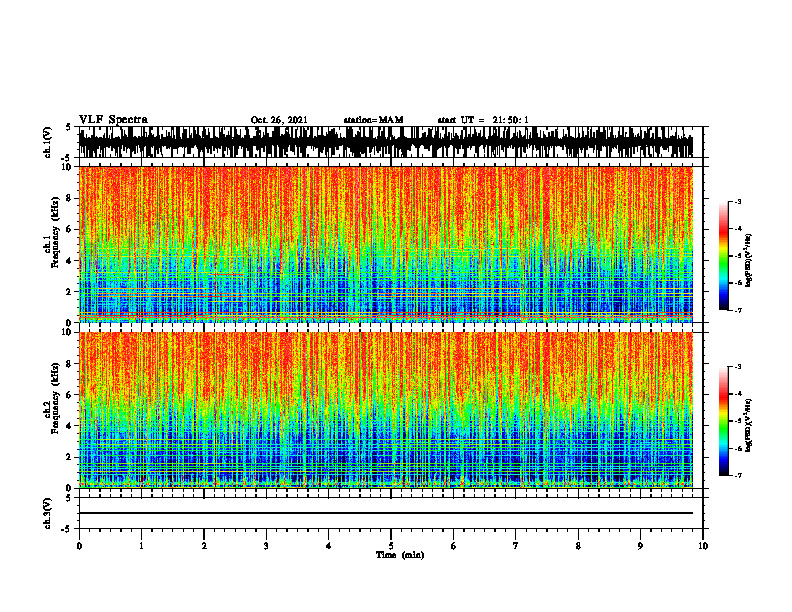Click the time axis tick label "7"
This screenshot has width=792, height=612.
[x=516, y=546]
